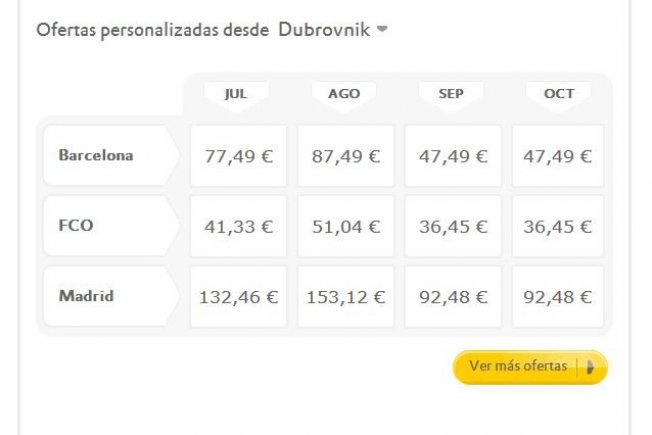This screenshot has width=652, height=435.
Task: Pick the Madrid August fare 153,12 €
Action: pos(346,297)
